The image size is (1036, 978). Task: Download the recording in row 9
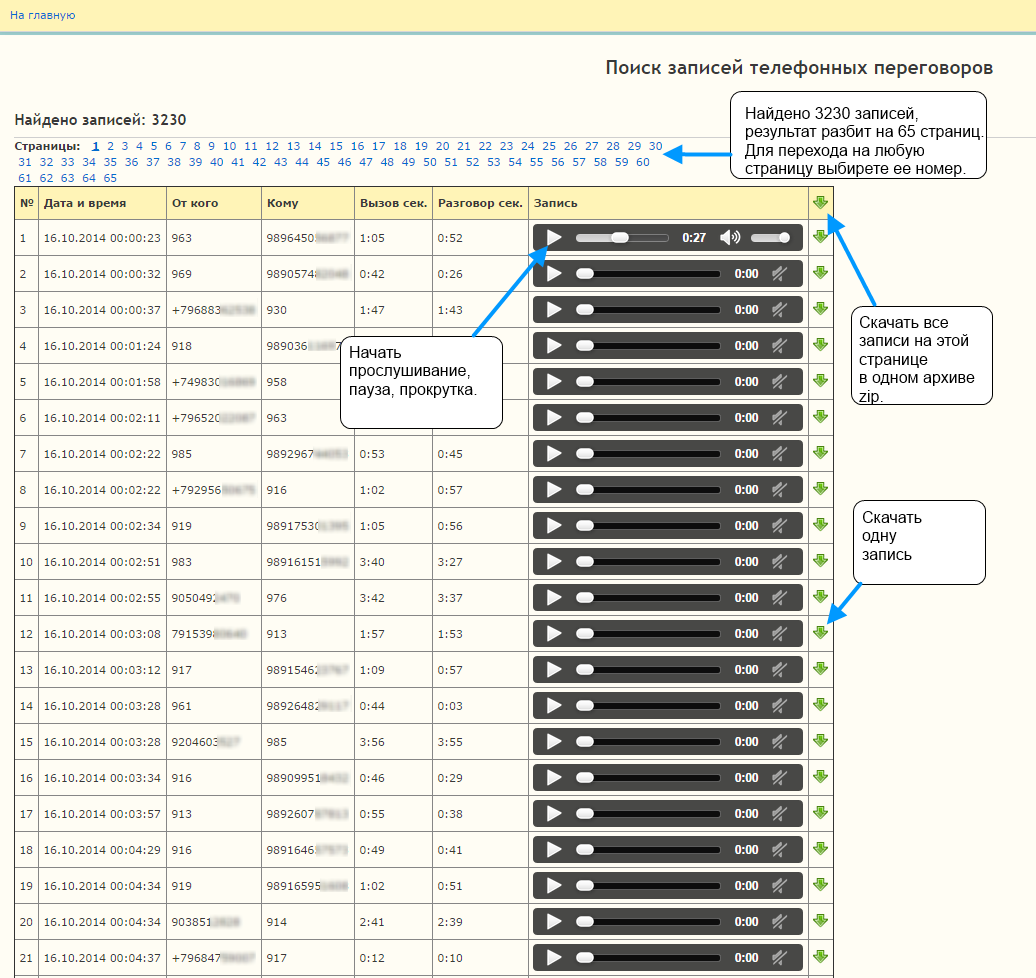coord(821,525)
